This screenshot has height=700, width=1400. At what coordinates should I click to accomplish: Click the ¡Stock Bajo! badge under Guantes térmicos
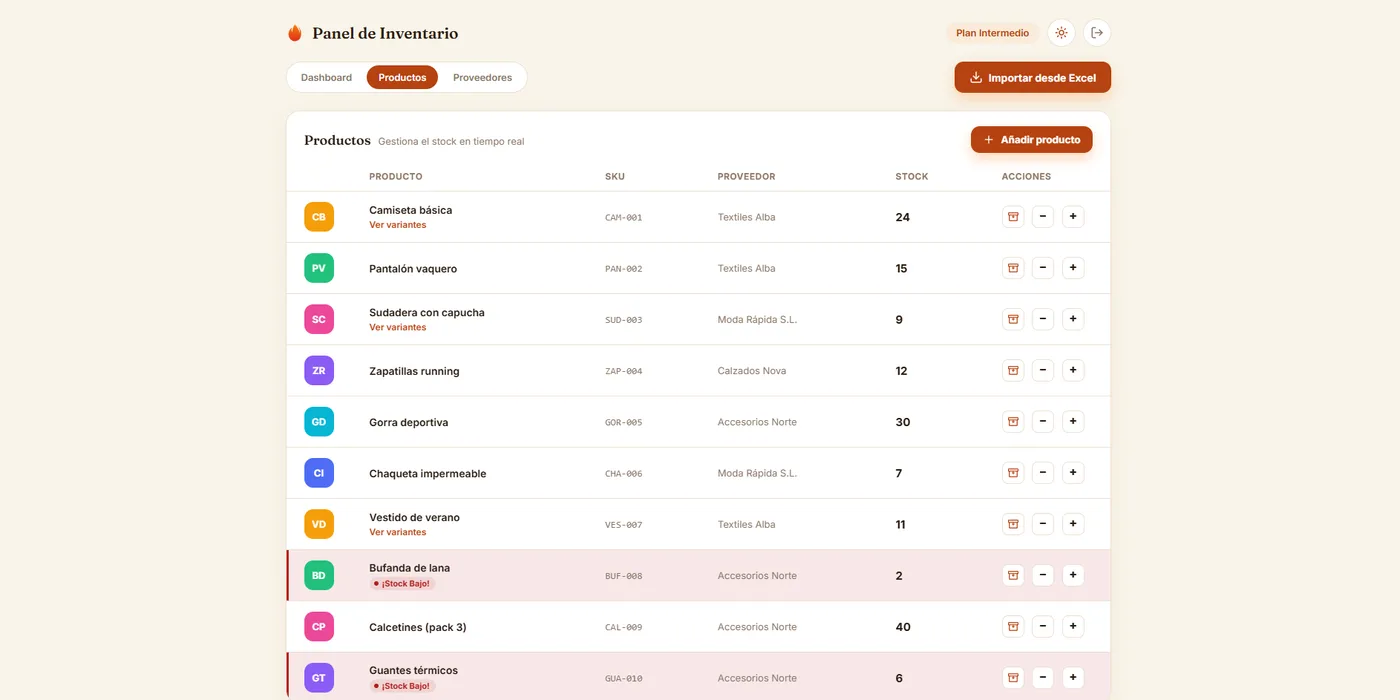coord(402,686)
